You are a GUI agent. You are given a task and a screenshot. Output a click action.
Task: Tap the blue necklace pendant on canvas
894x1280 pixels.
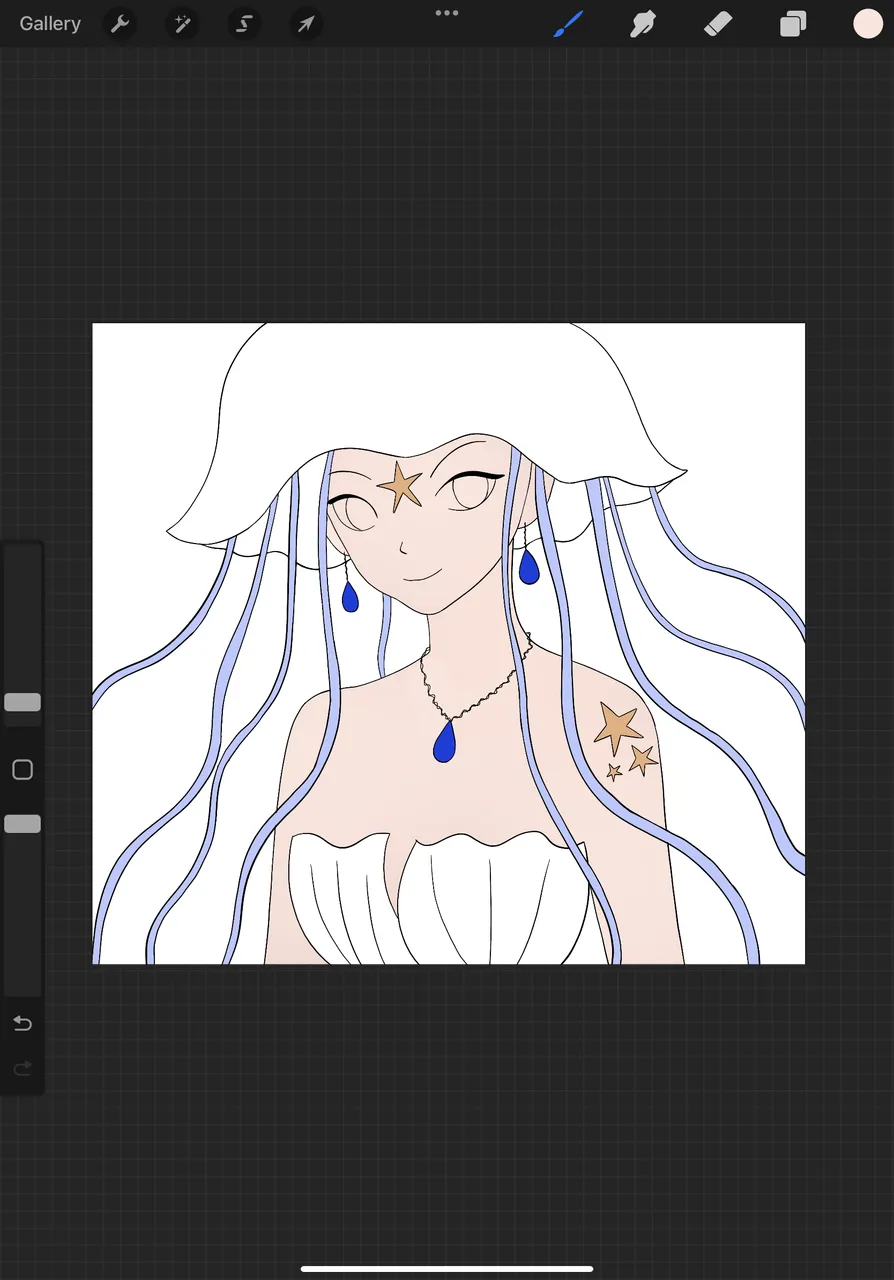click(444, 741)
